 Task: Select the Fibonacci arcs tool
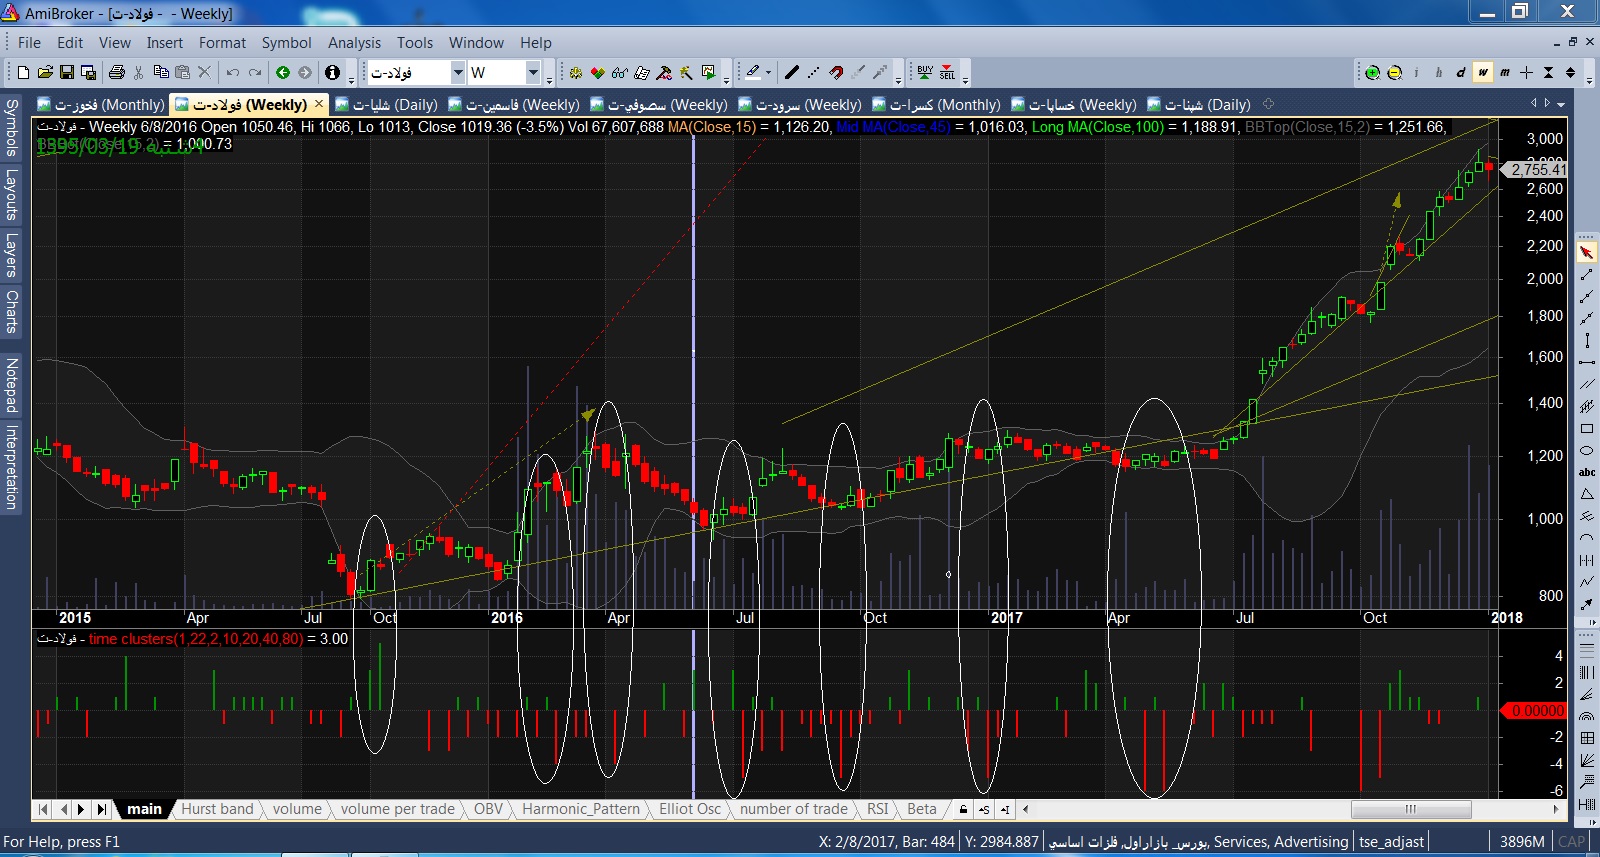pyautogui.click(x=1587, y=716)
